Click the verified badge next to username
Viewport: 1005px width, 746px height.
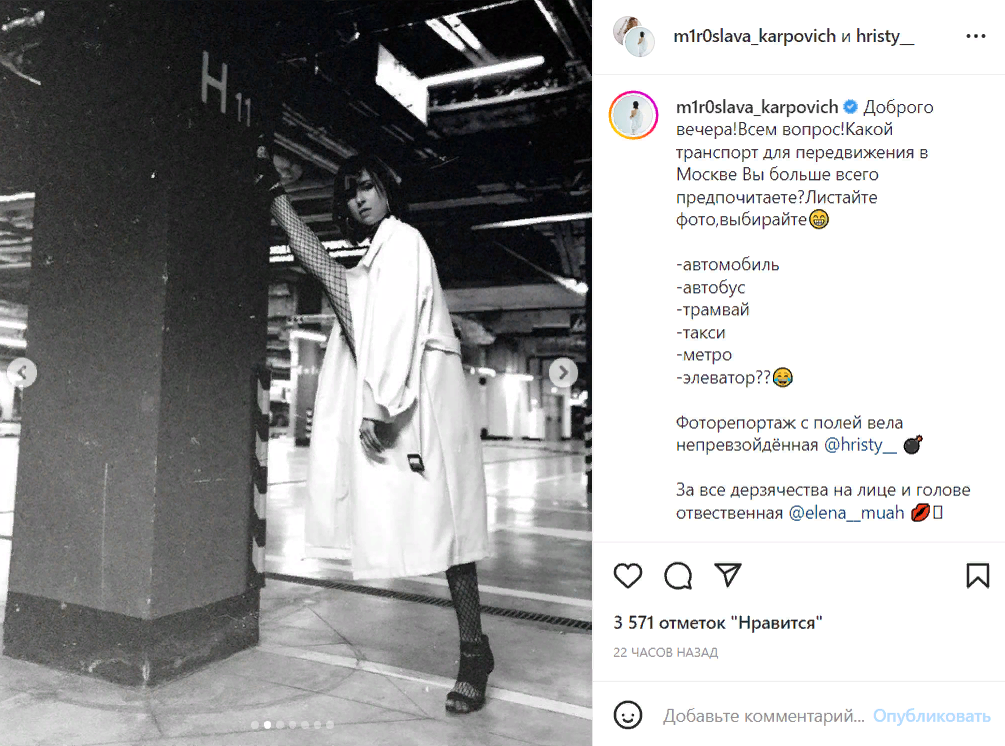[x=851, y=106]
